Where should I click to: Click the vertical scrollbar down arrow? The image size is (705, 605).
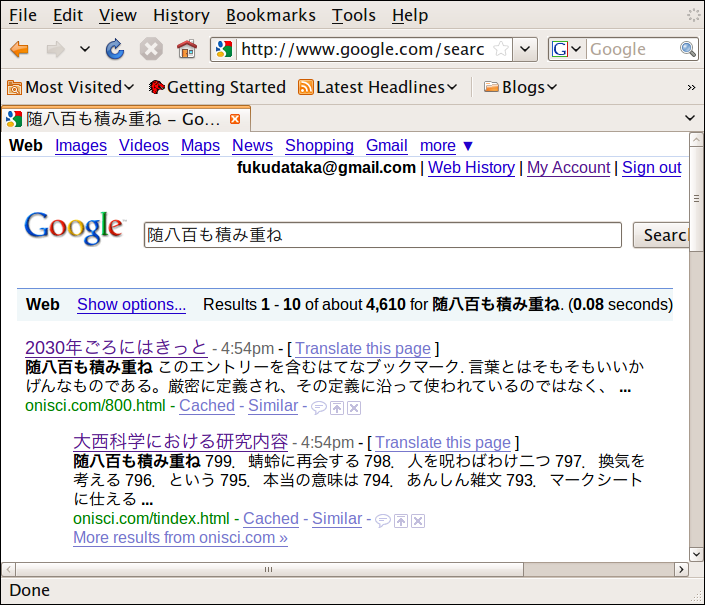coord(696,554)
